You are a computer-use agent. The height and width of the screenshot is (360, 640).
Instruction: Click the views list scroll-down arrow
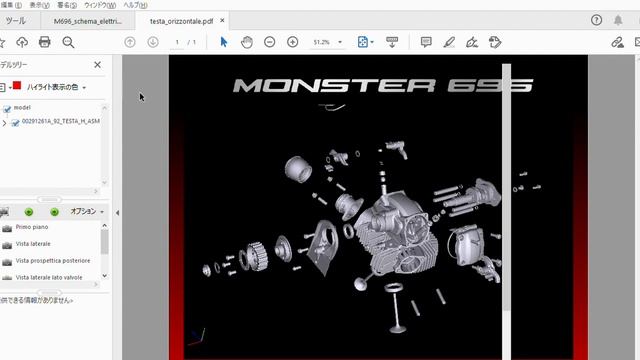[104, 276]
